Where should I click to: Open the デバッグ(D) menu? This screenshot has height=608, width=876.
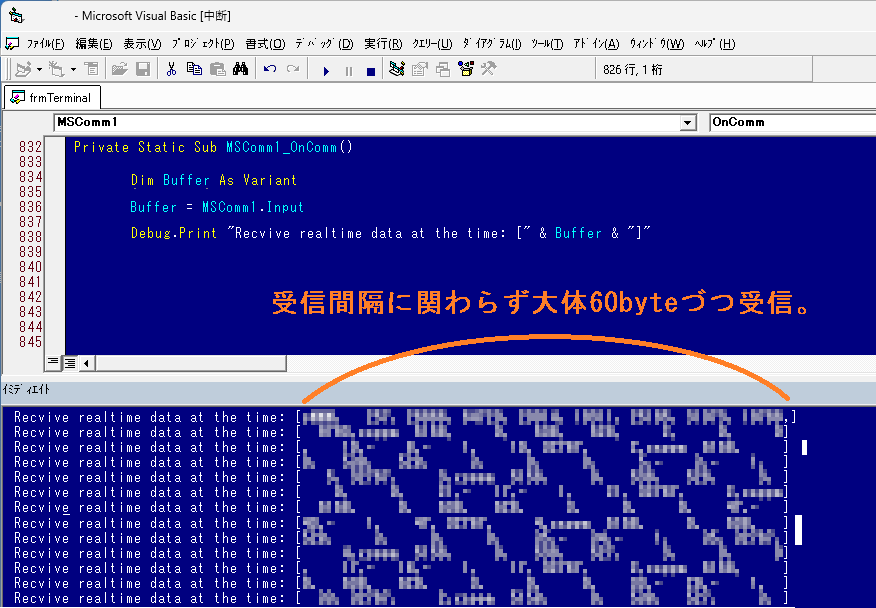point(324,44)
